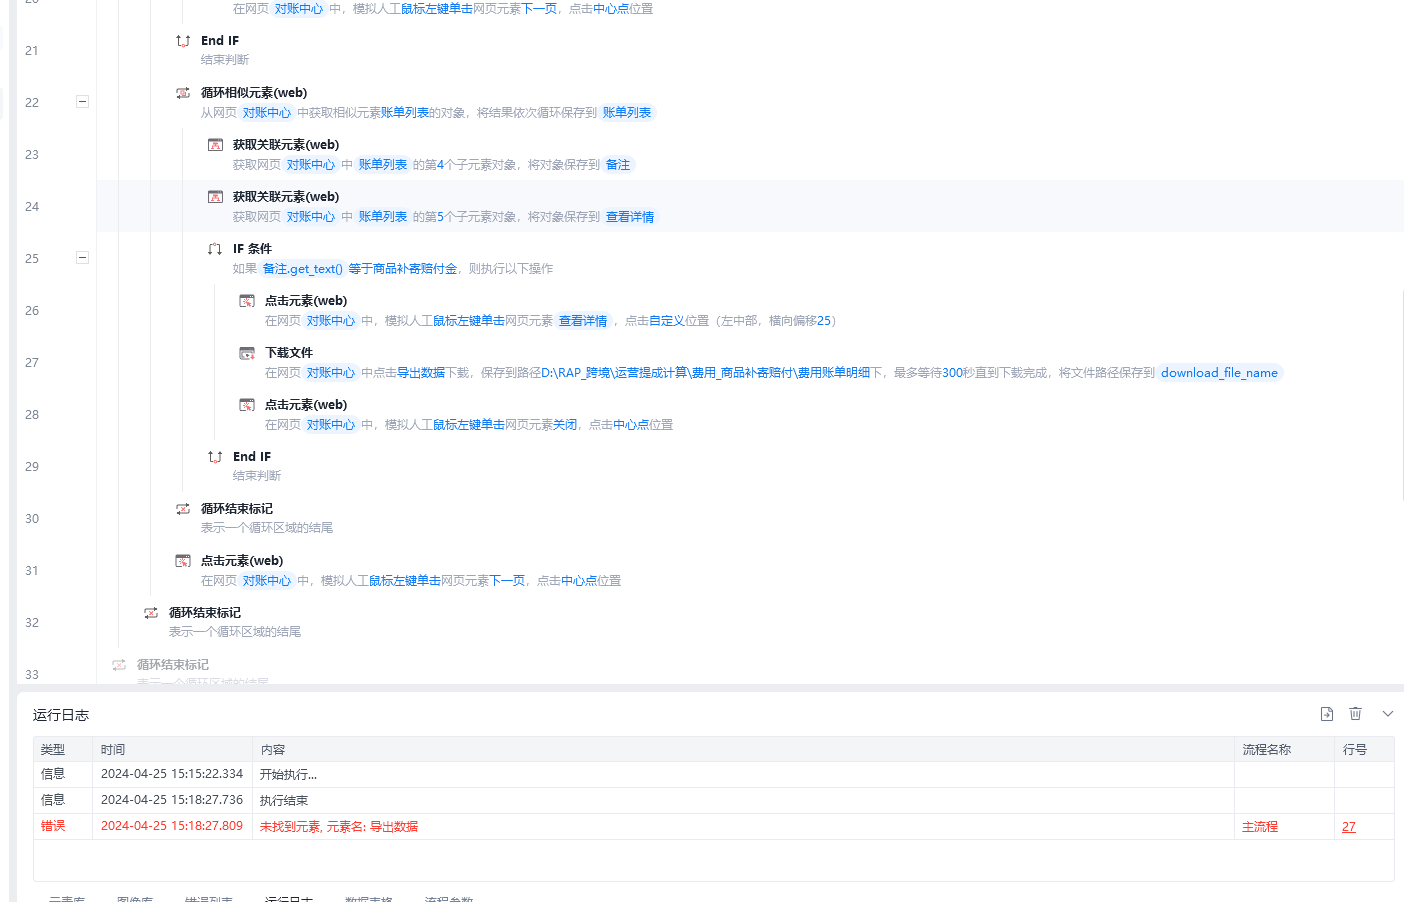Image resolution: width=1404 pixels, height=902 pixels.
Task: Click the 运行日志 panel title
Action: (x=61, y=715)
